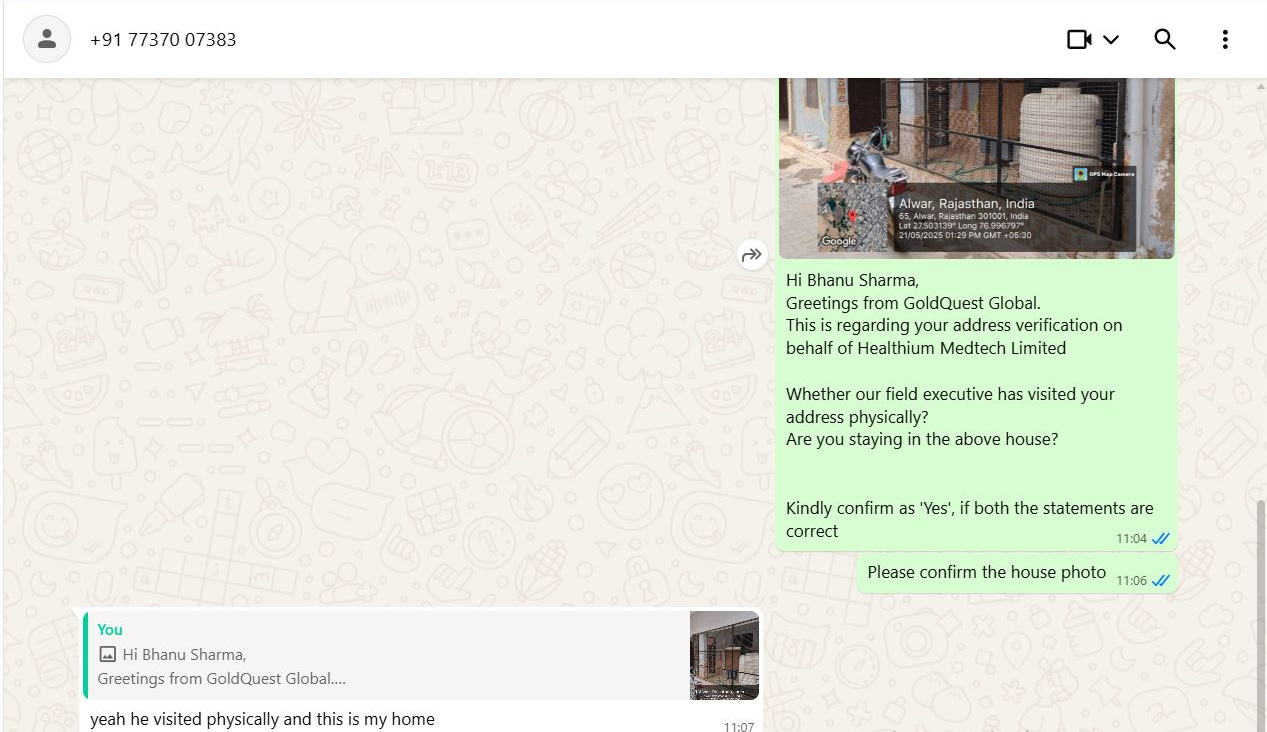1267x732 pixels.
Task: Open thumbnail in the quoted reply
Action: [x=724, y=655]
